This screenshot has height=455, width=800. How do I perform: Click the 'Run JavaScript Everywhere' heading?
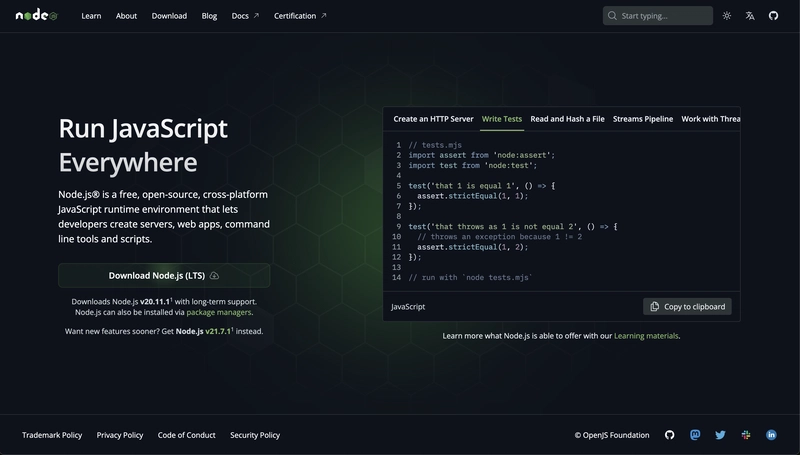[143, 145]
